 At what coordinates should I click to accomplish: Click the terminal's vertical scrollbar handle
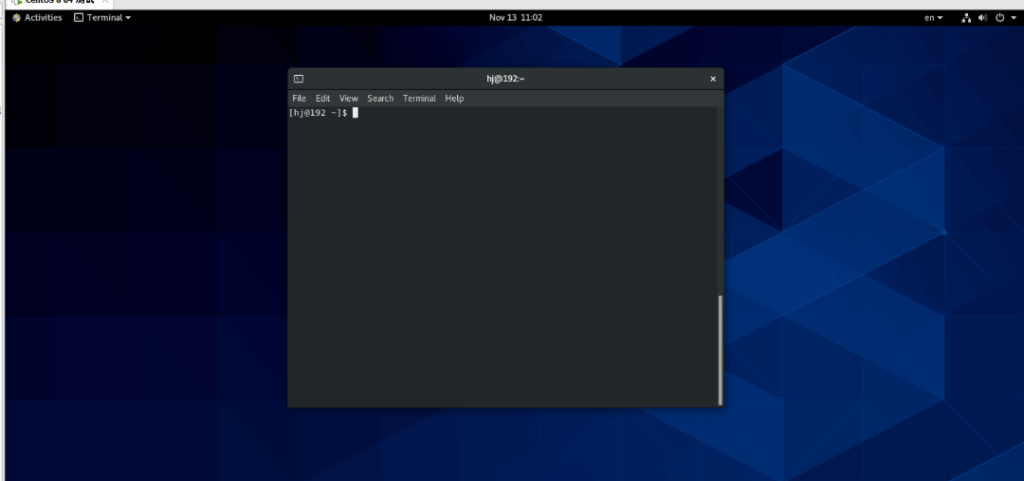click(719, 349)
